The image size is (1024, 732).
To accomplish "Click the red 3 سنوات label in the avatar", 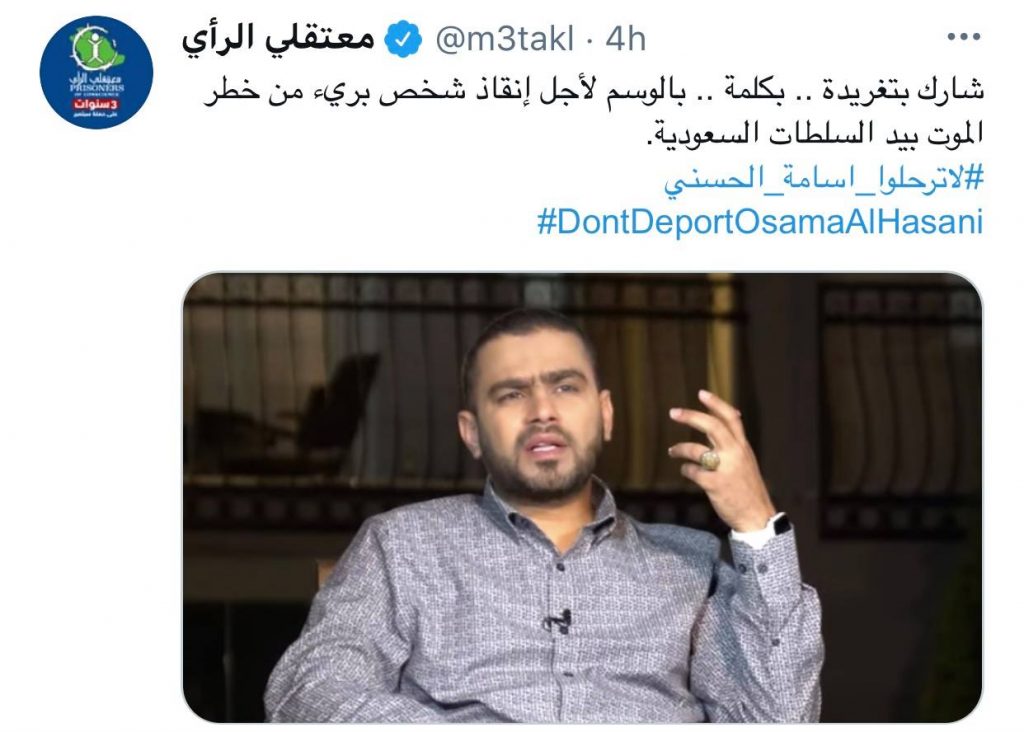I will [x=95, y=104].
